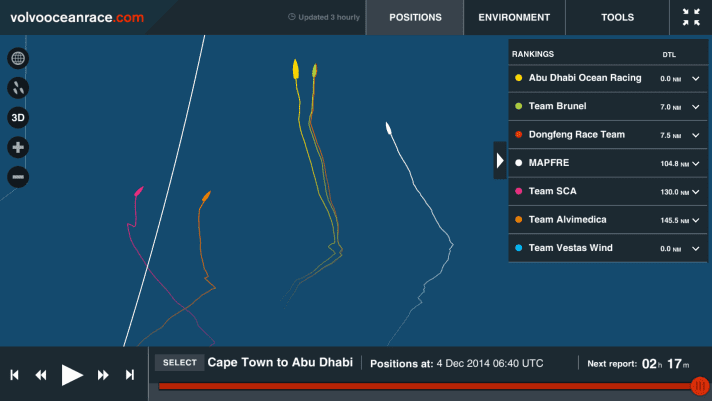Click the green Team Brunel boat marker
The image size is (712, 401).
(314, 70)
